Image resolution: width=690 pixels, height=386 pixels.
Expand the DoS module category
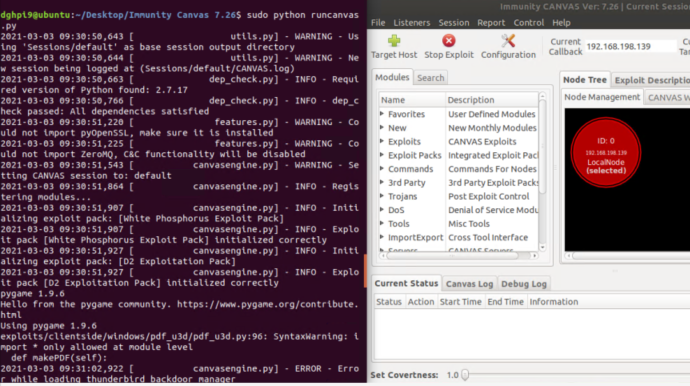[382, 210]
